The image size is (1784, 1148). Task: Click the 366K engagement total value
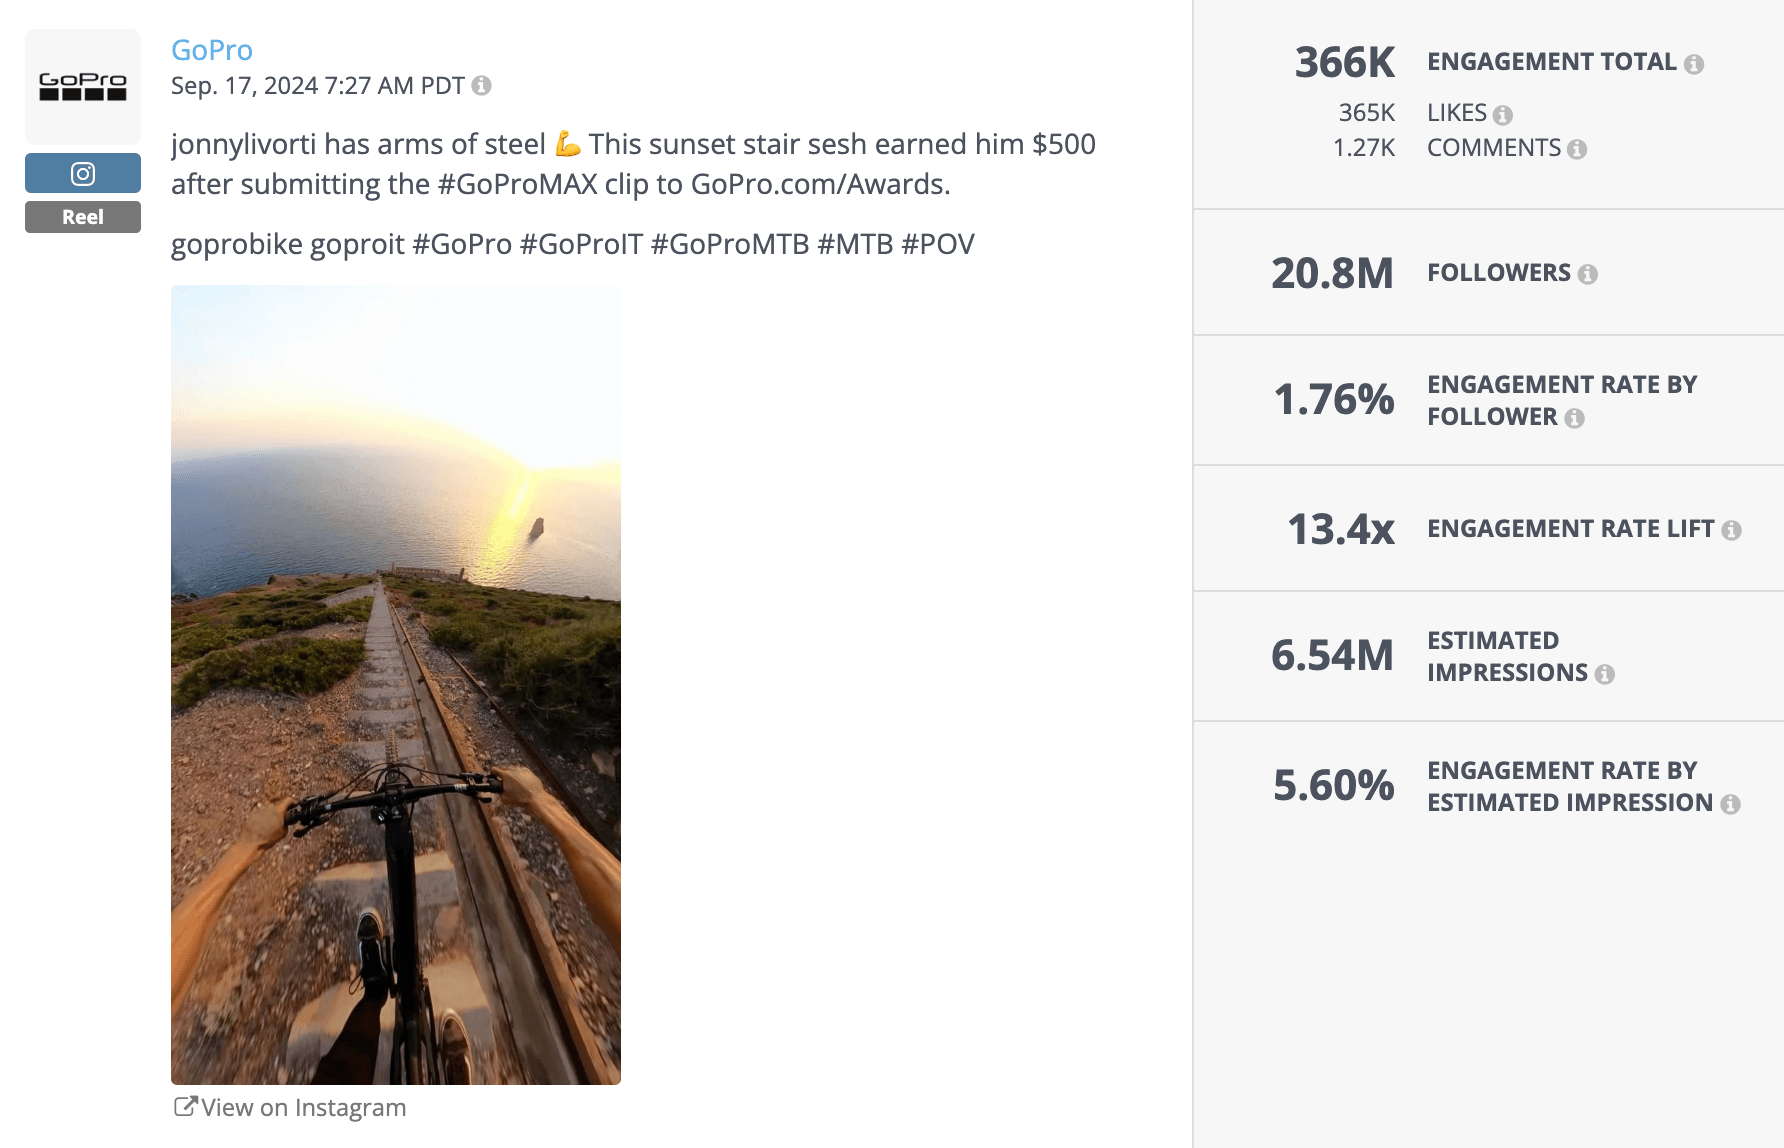pos(1344,63)
